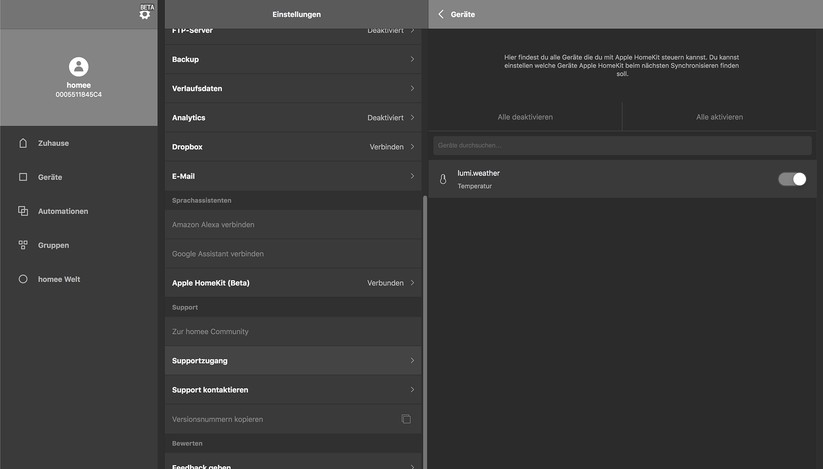
Task: Click Alle aktivieren button
Action: (720, 117)
